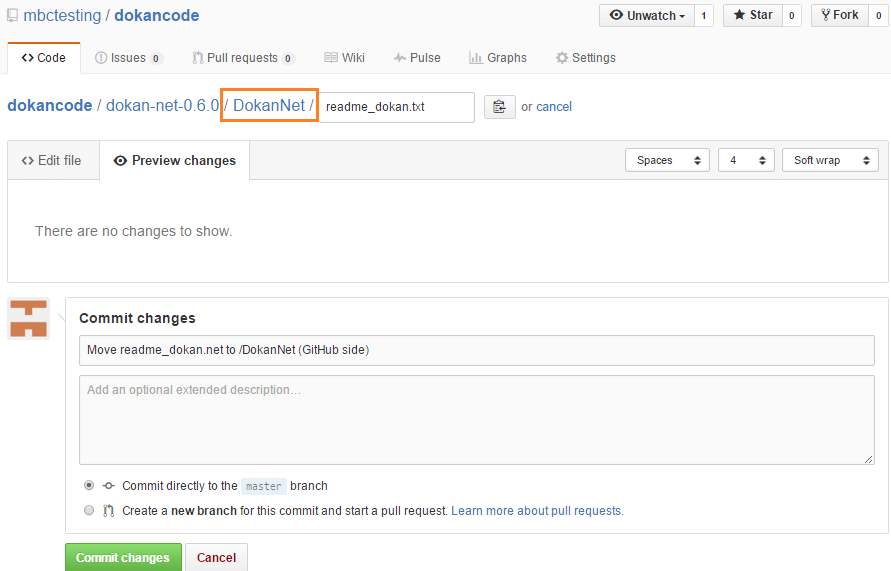The height and width of the screenshot is (571, 891).
Task: Star the dokancode repository
Action: point(752,15)
